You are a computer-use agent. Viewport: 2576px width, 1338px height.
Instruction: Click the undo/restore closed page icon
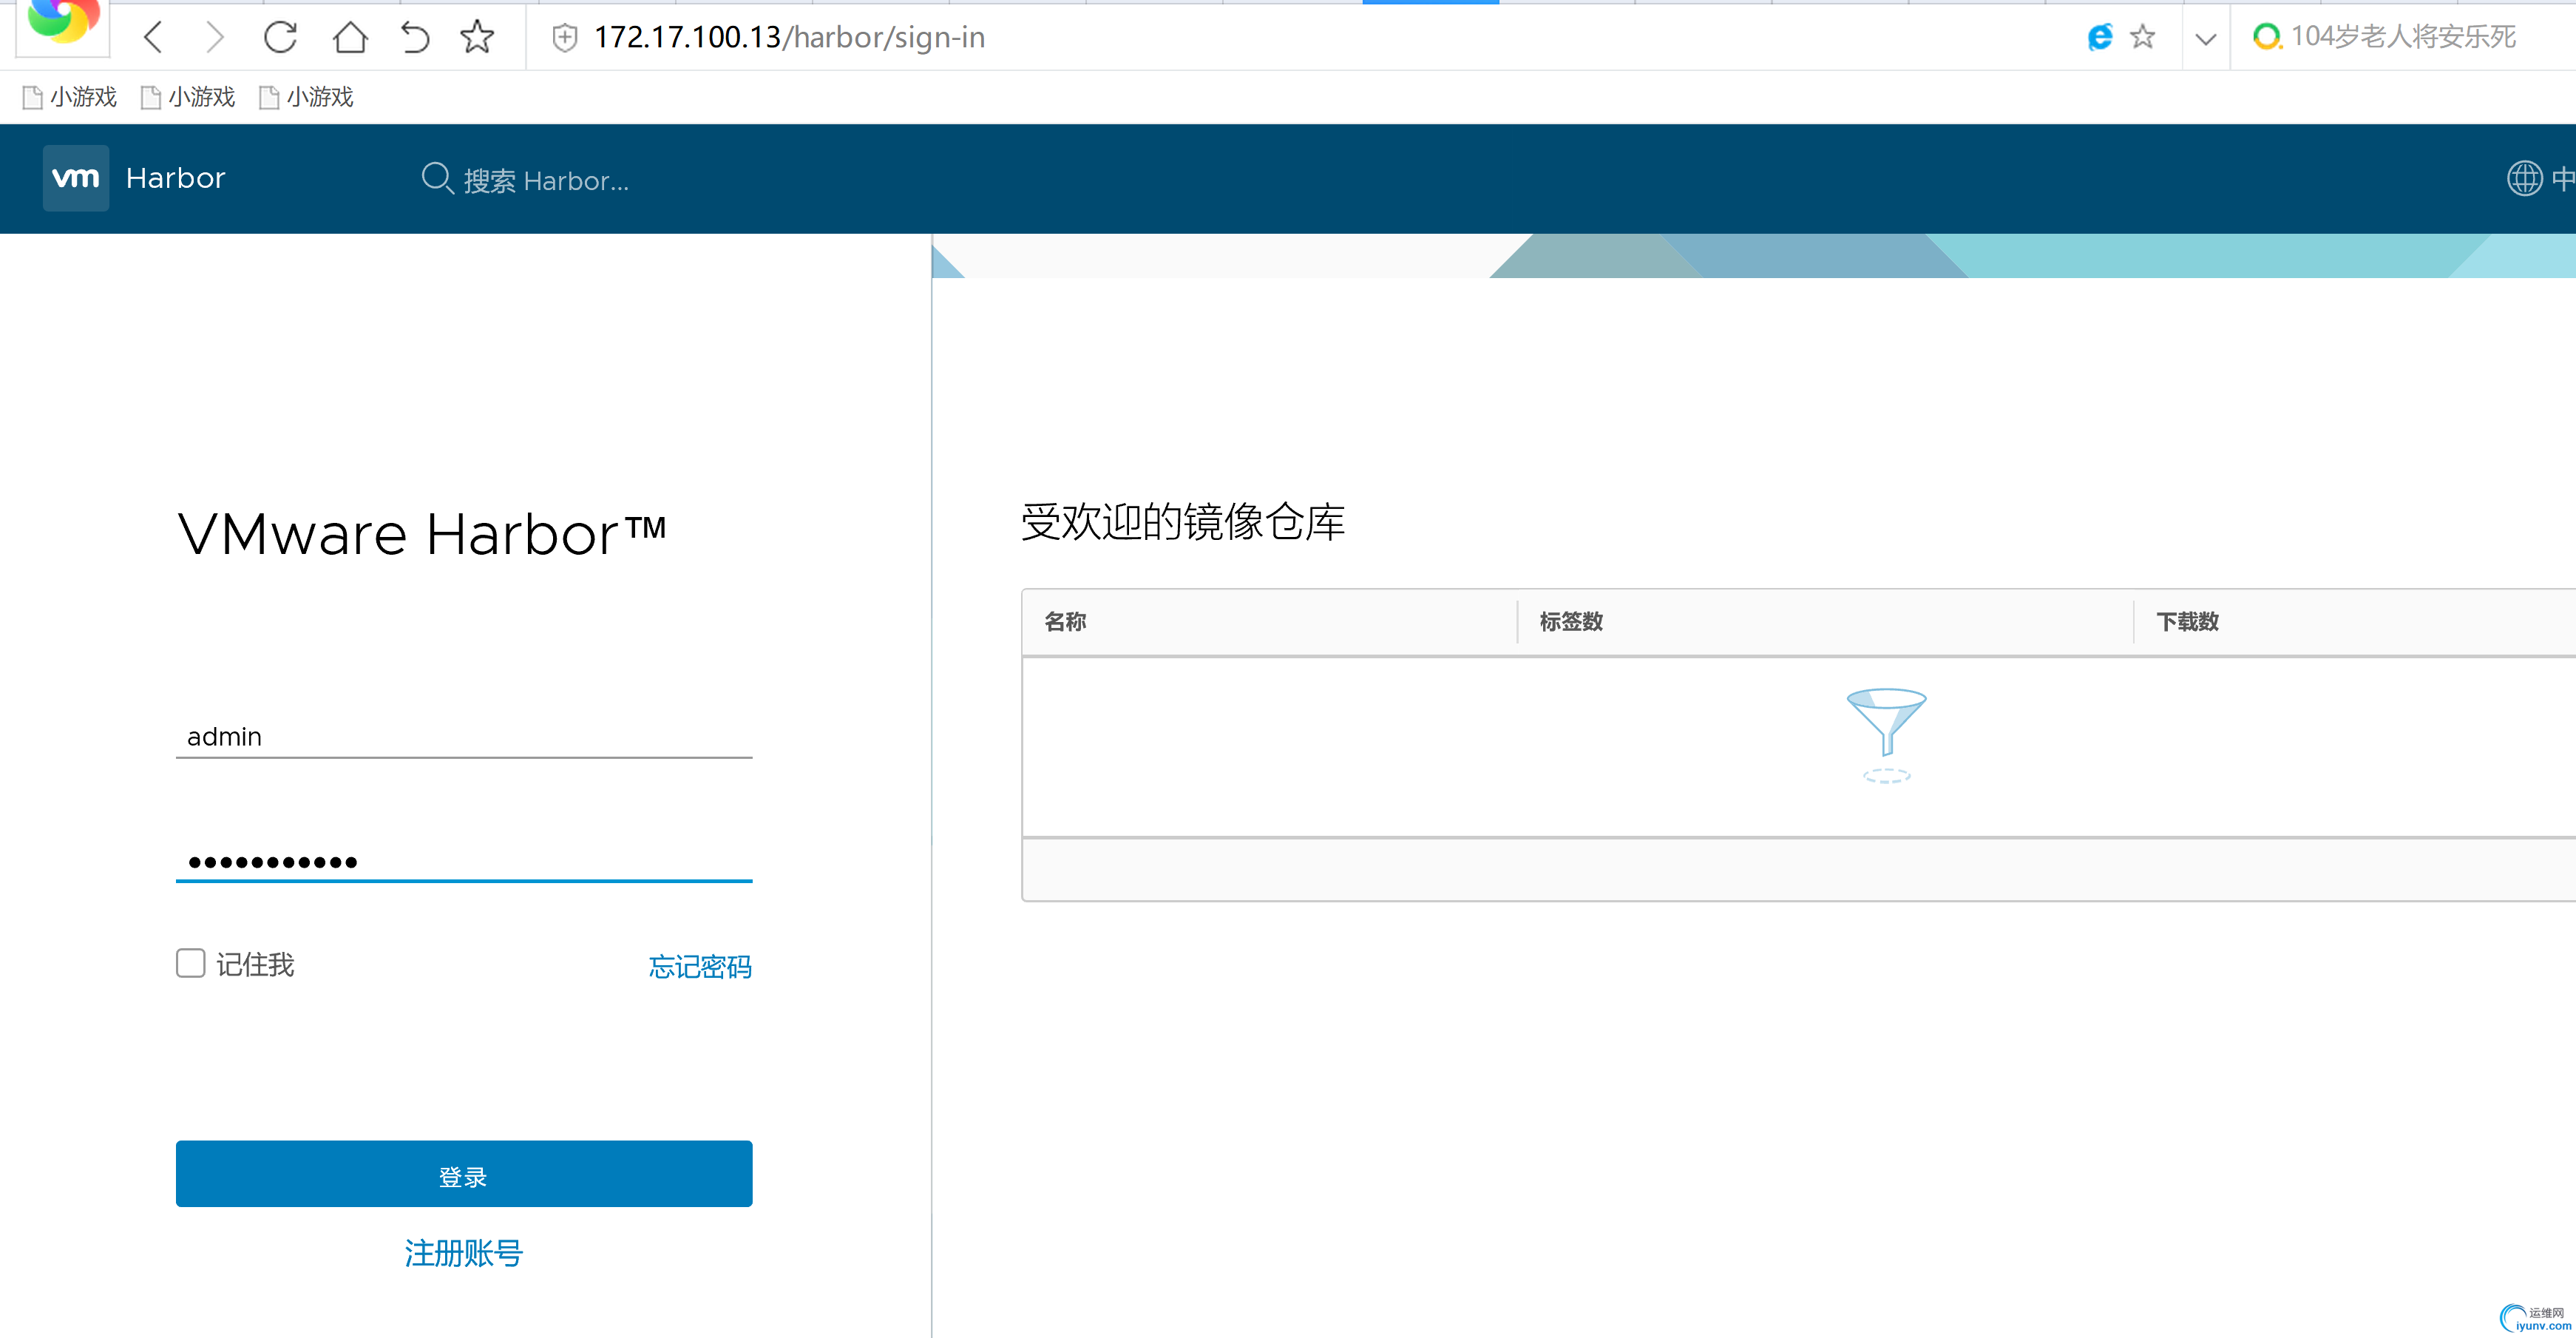click(x=414, y=38)
